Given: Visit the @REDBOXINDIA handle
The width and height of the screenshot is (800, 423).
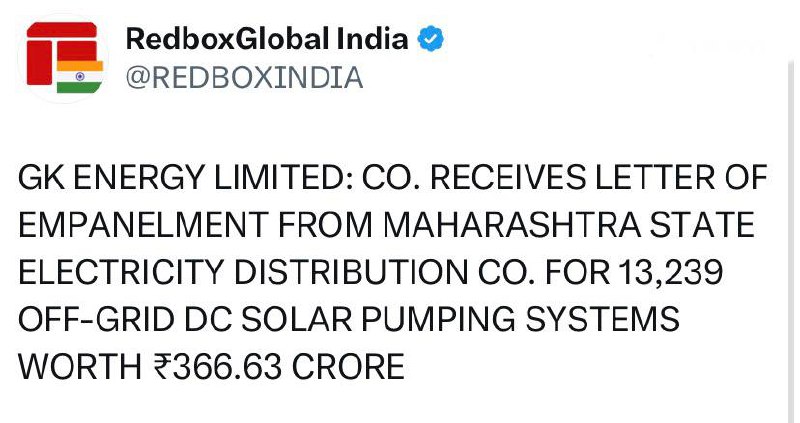Looking at the screenshot, I should [x=244, y=77].
